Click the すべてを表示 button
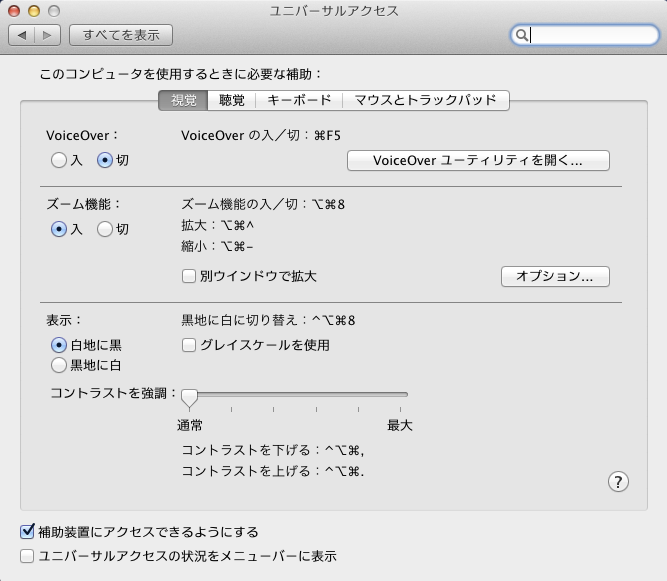The height and width of the screenshot is (581, 667). pyautogui.click(x=121, y=35)
